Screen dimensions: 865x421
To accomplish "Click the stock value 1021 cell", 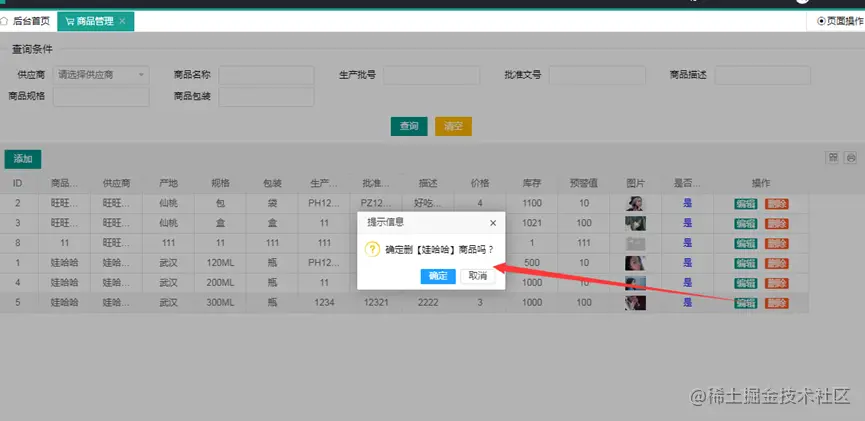I will [532, 223].
